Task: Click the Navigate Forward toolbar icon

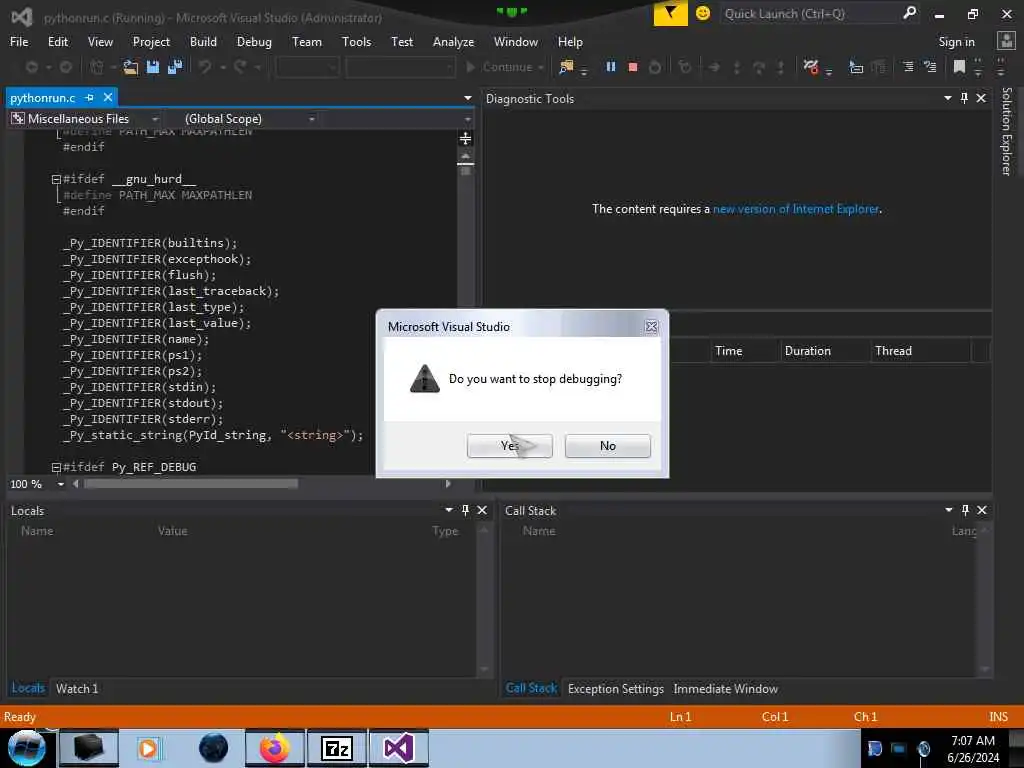Action: point(66,67)
